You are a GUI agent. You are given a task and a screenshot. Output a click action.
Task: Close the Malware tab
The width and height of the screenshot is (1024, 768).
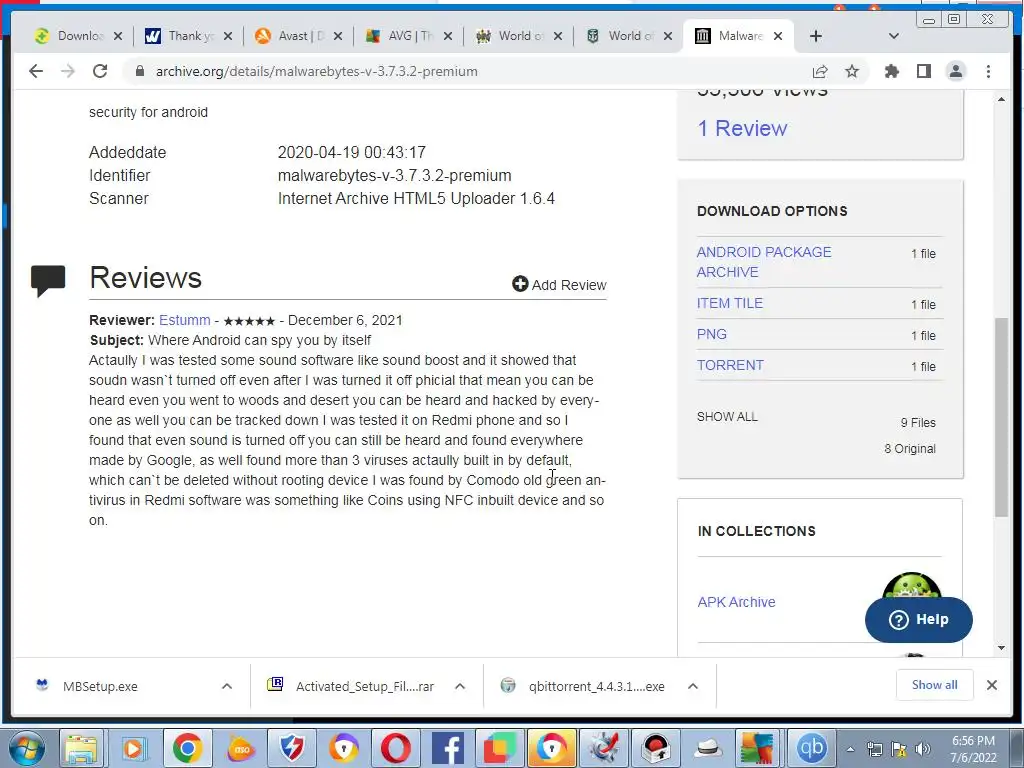[x=778, y=36]
